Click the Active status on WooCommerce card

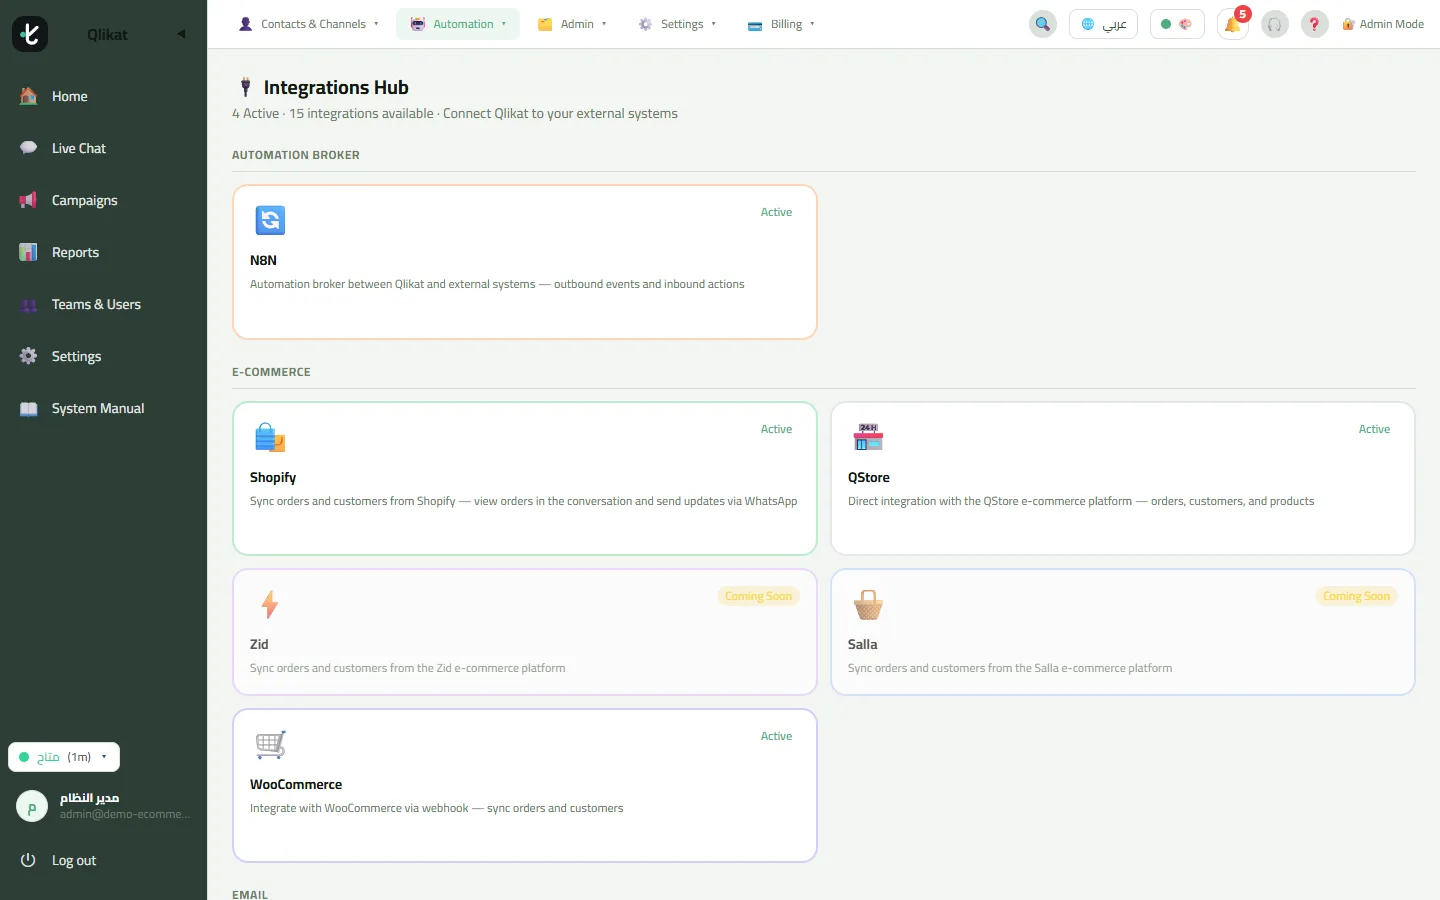click(x=776, y=736)
